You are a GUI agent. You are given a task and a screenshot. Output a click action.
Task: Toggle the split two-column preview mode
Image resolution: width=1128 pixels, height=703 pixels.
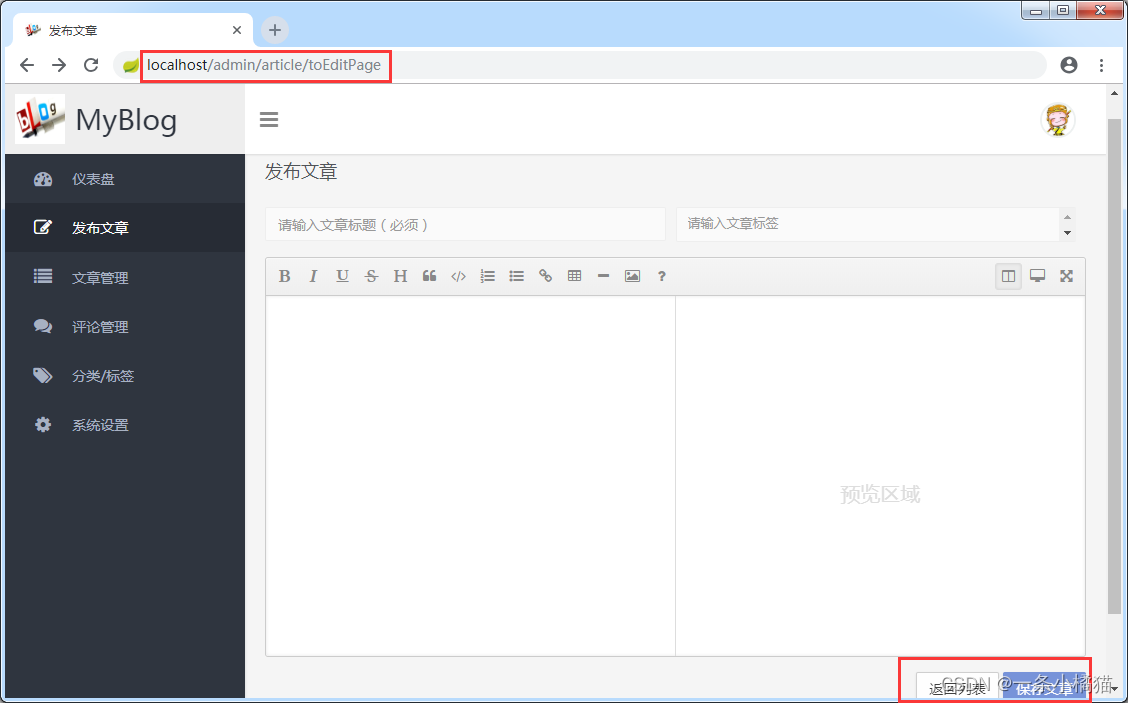pyautogui.click(x=1009, y=276)
